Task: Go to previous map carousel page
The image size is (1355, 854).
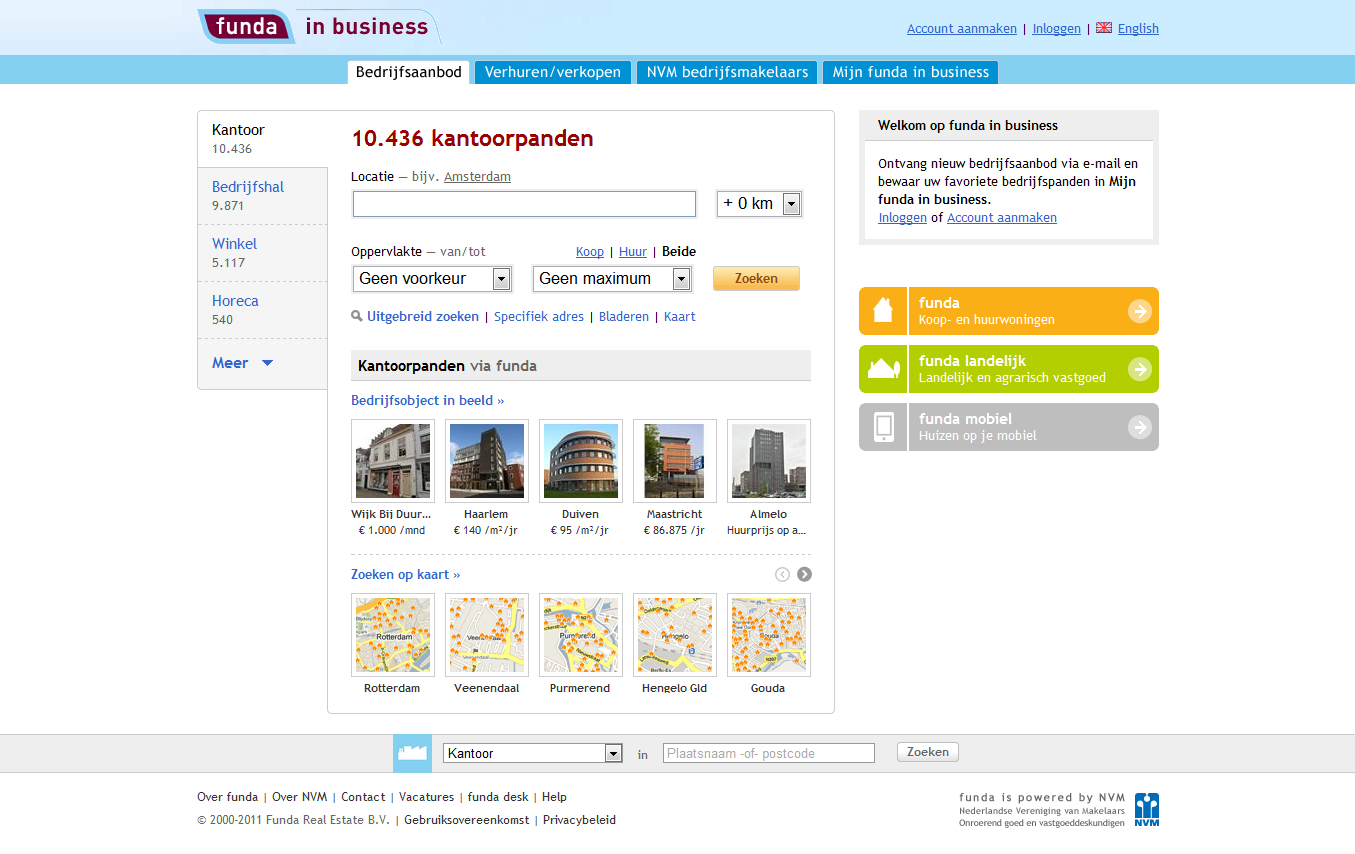Action: (782, 574)
